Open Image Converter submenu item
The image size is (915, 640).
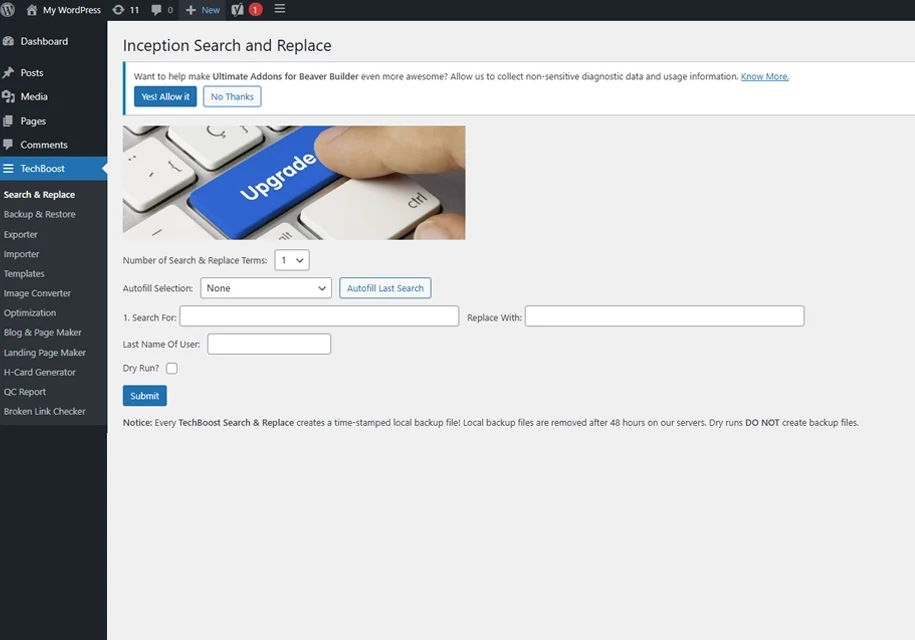coord(37,293)
